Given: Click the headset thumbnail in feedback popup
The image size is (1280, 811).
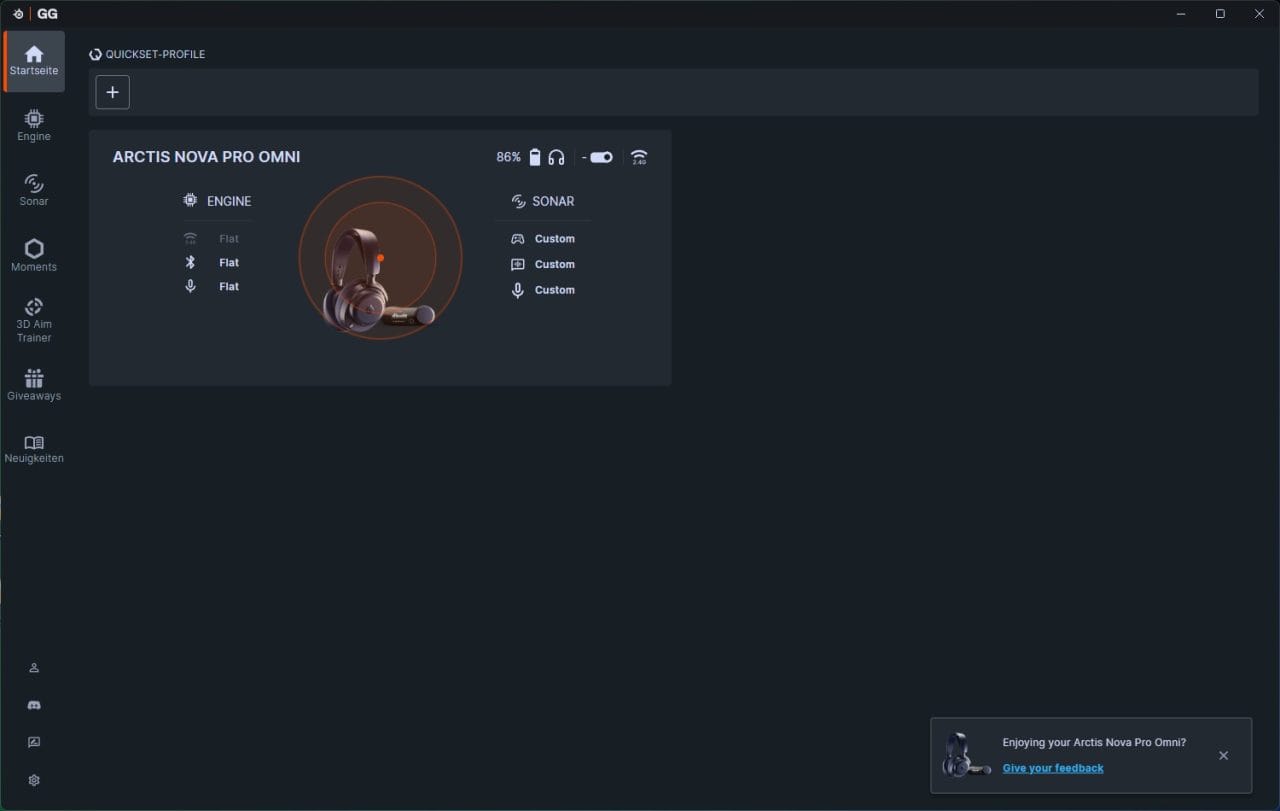Looking at the screenshot, I should tap(966, 755).
